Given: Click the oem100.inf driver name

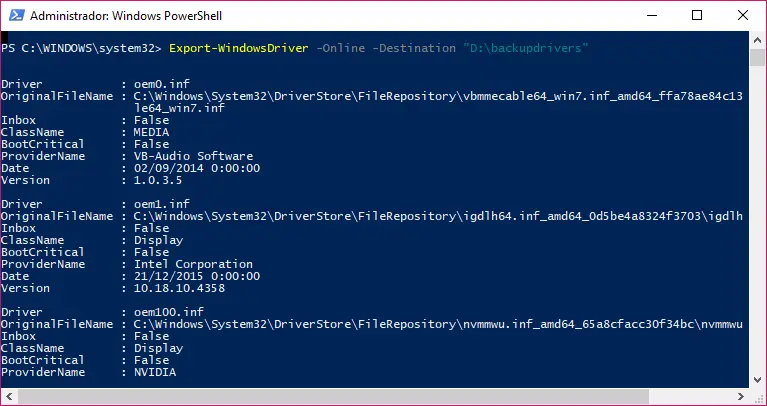Looking at the screenshot, I should tap(163, 312).
